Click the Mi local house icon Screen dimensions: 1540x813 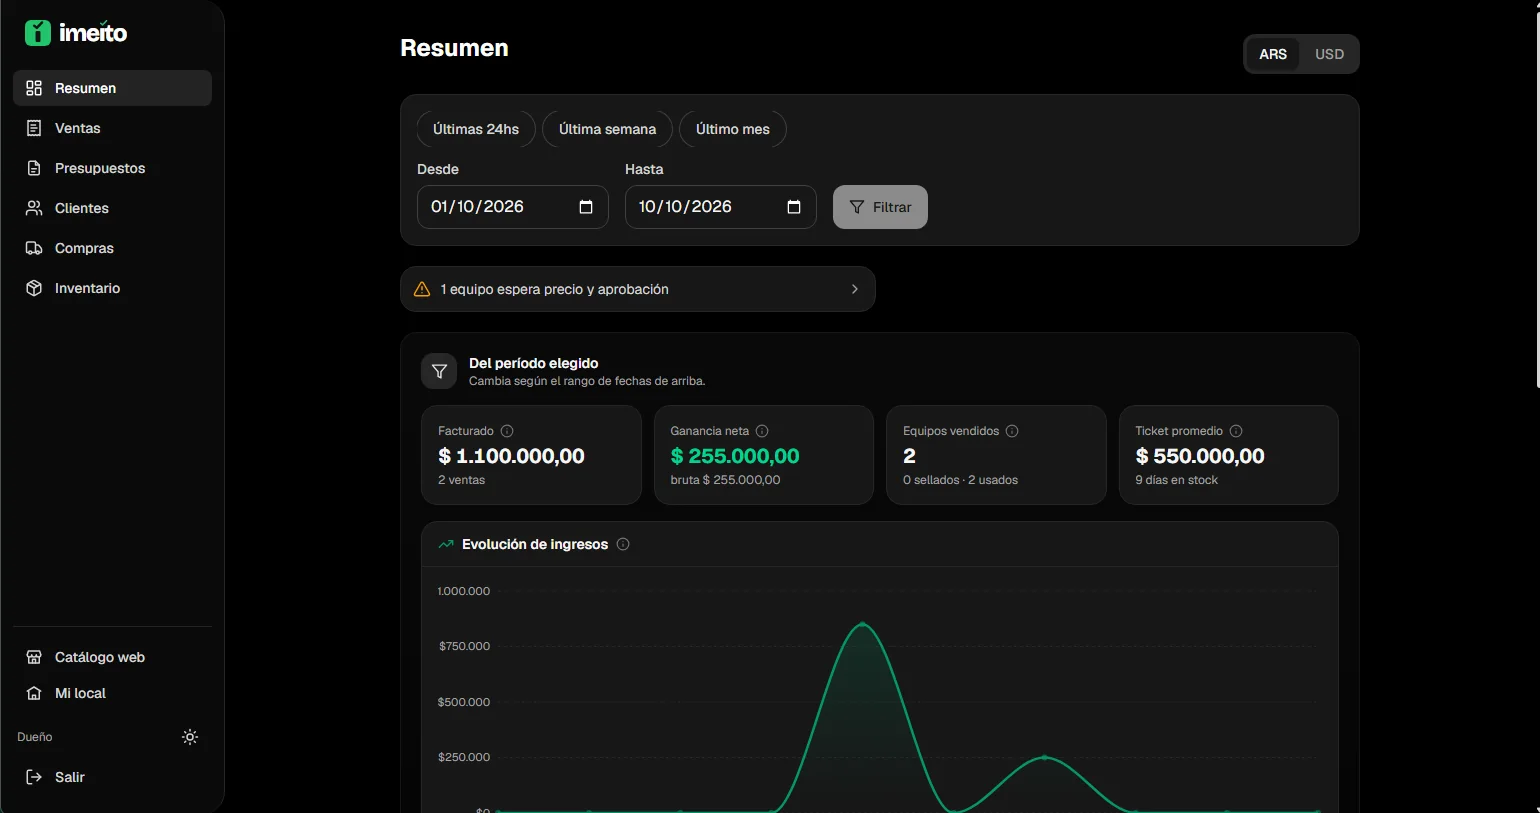tap(34, 693)
